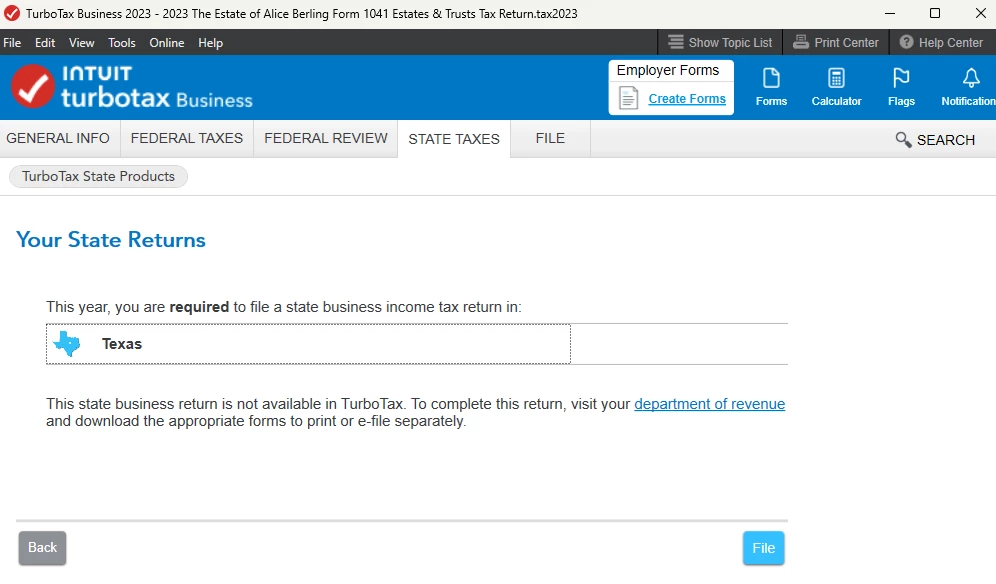Open the department of revenue link

click(x=710, y=404)
